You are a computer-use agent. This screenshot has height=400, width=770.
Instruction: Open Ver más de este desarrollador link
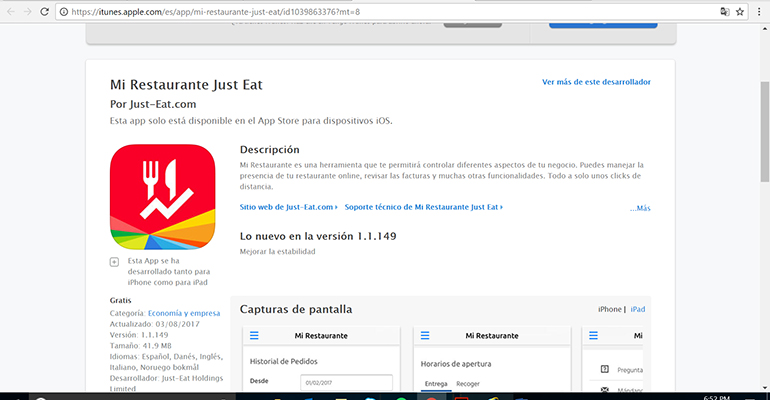[596, 82]
